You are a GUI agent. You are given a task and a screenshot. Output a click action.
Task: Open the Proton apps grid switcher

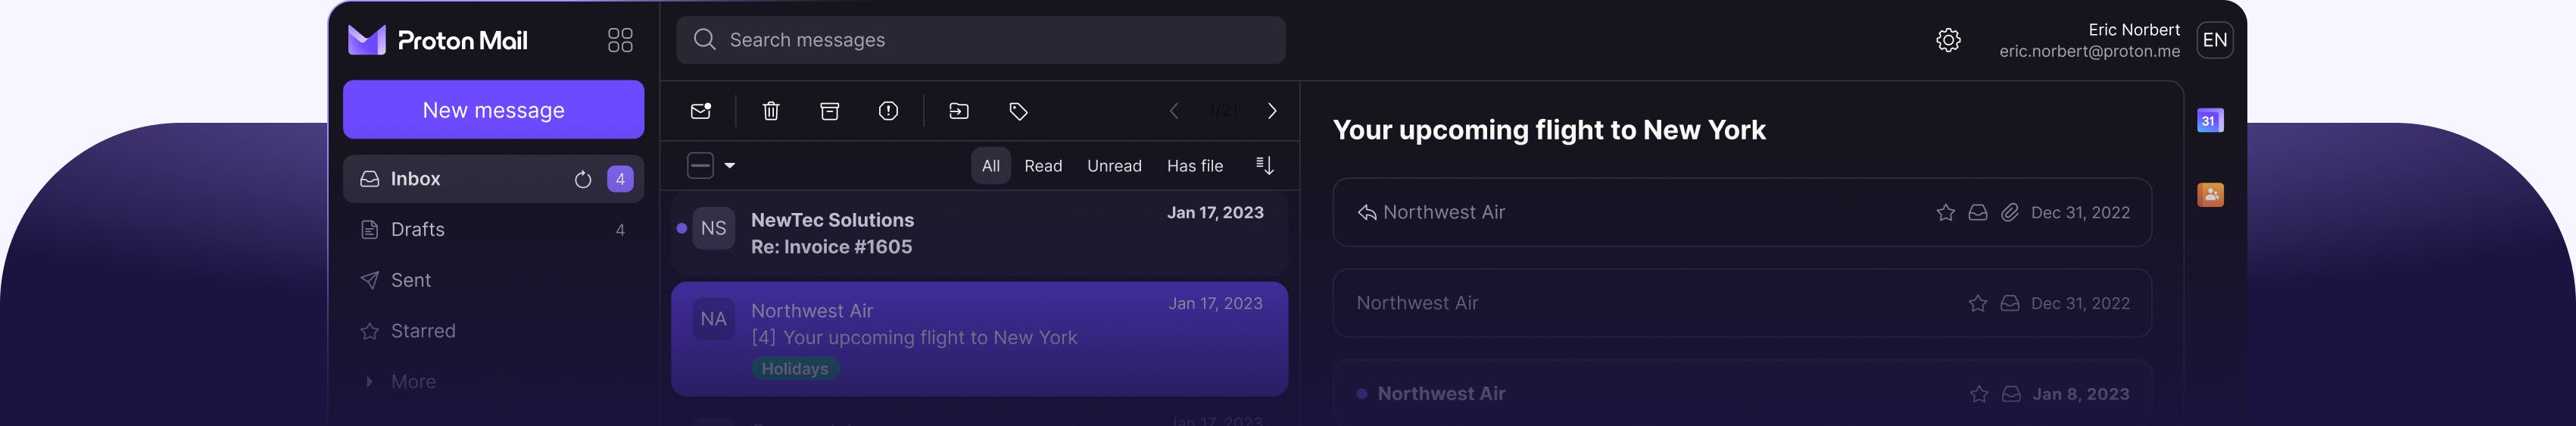tap(620, 40)
